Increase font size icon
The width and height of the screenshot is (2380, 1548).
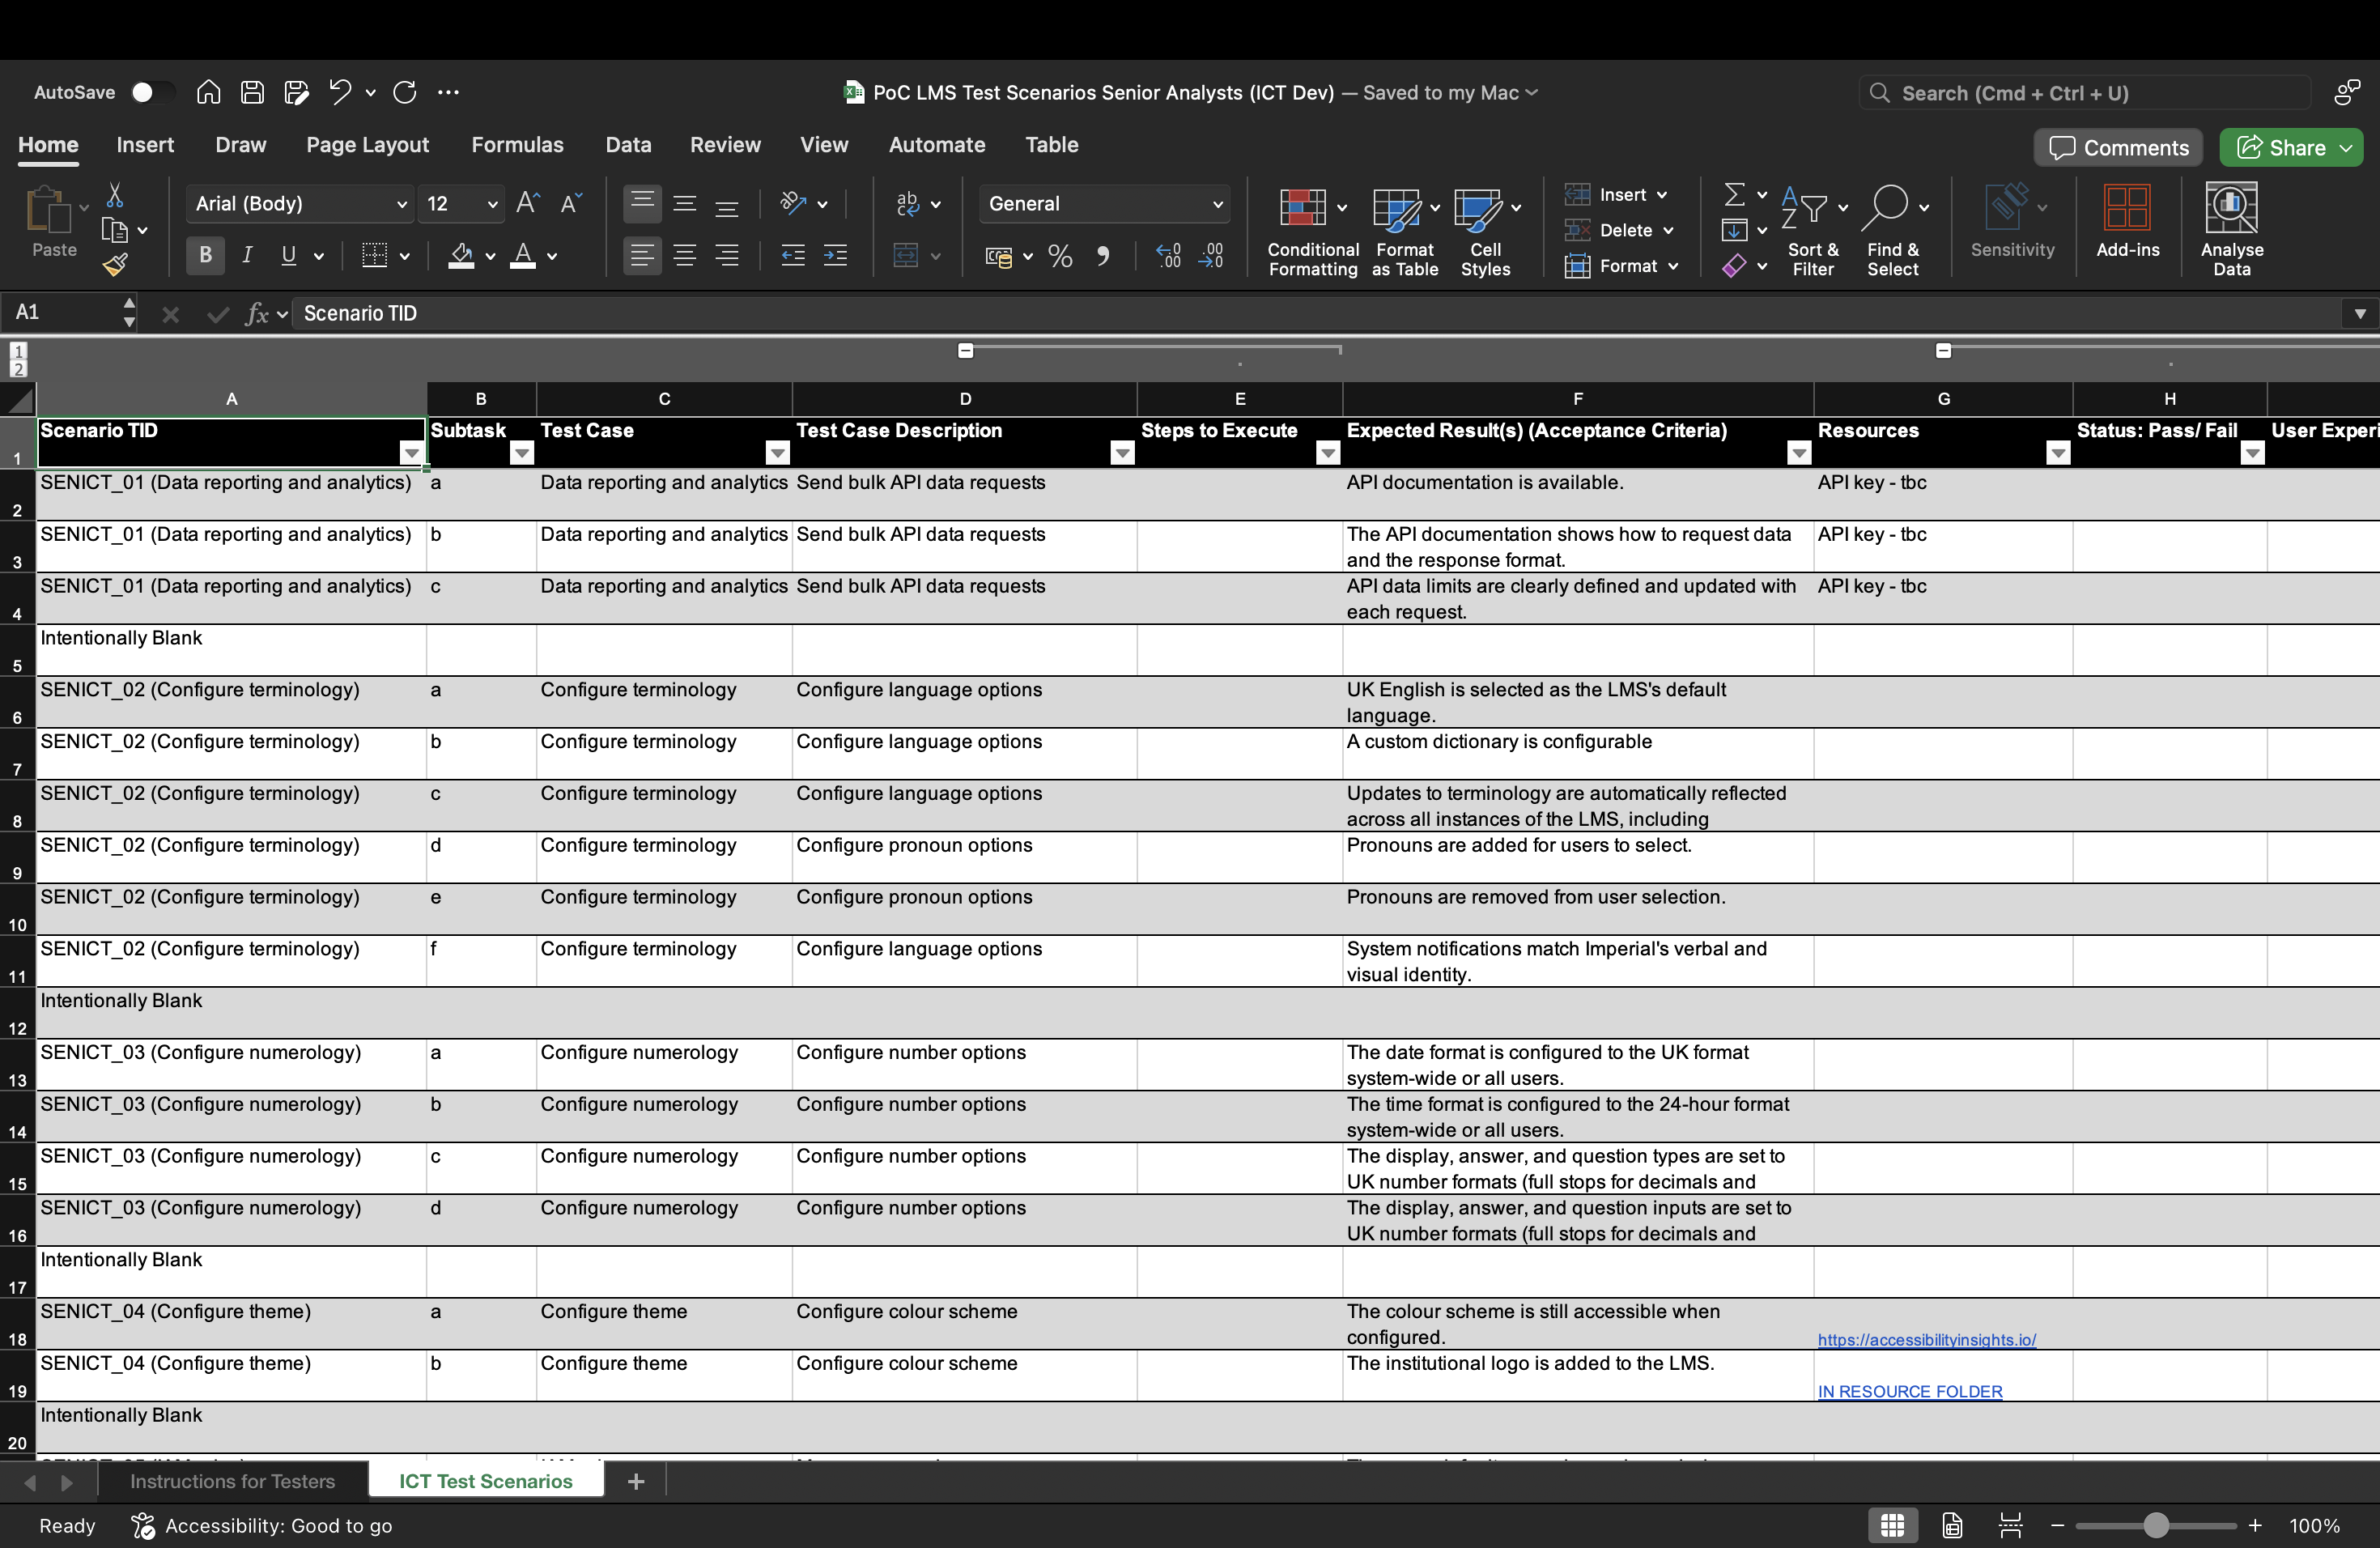pyautogui.click(x=528, y=203)
